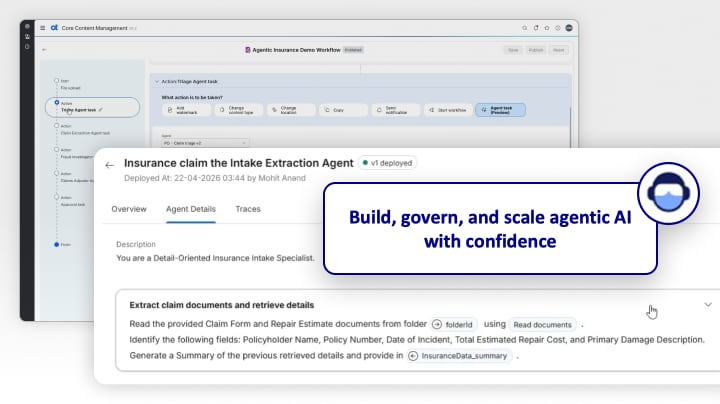
Task: Click the mascot avatar in the banner
Action: (669, 193)
